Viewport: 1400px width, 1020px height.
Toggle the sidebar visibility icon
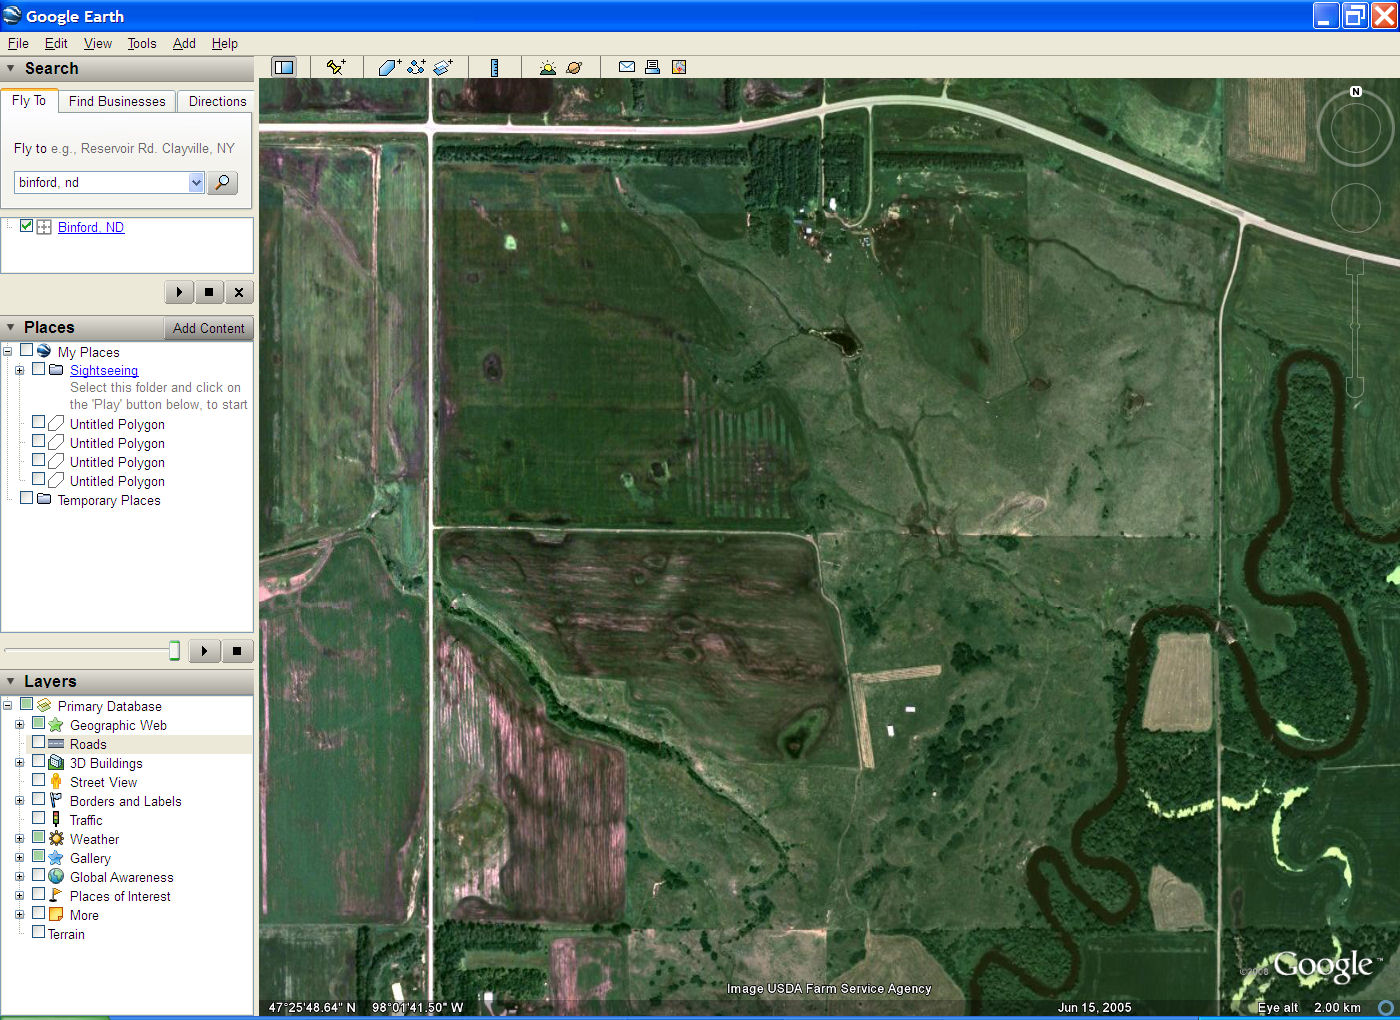(284, 67)
